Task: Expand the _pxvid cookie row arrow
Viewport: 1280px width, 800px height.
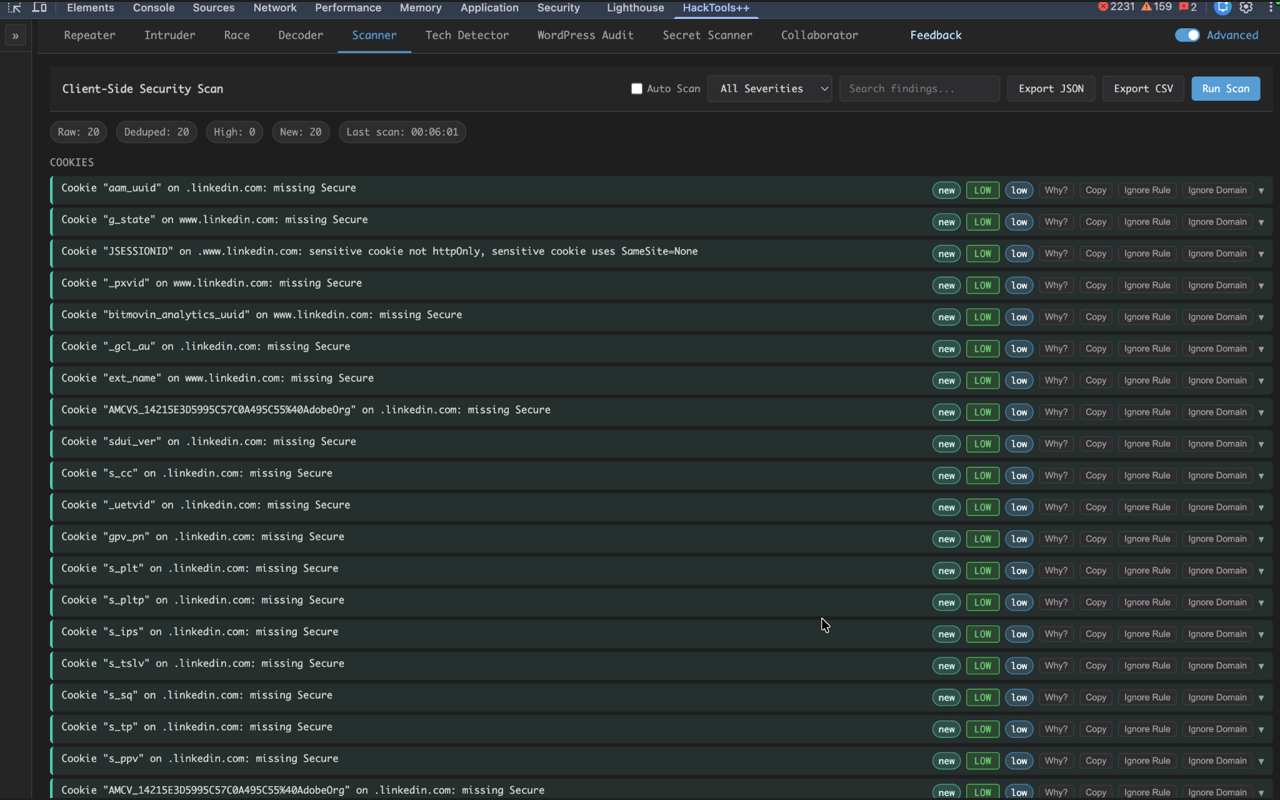Action: tap(1261, 285)
